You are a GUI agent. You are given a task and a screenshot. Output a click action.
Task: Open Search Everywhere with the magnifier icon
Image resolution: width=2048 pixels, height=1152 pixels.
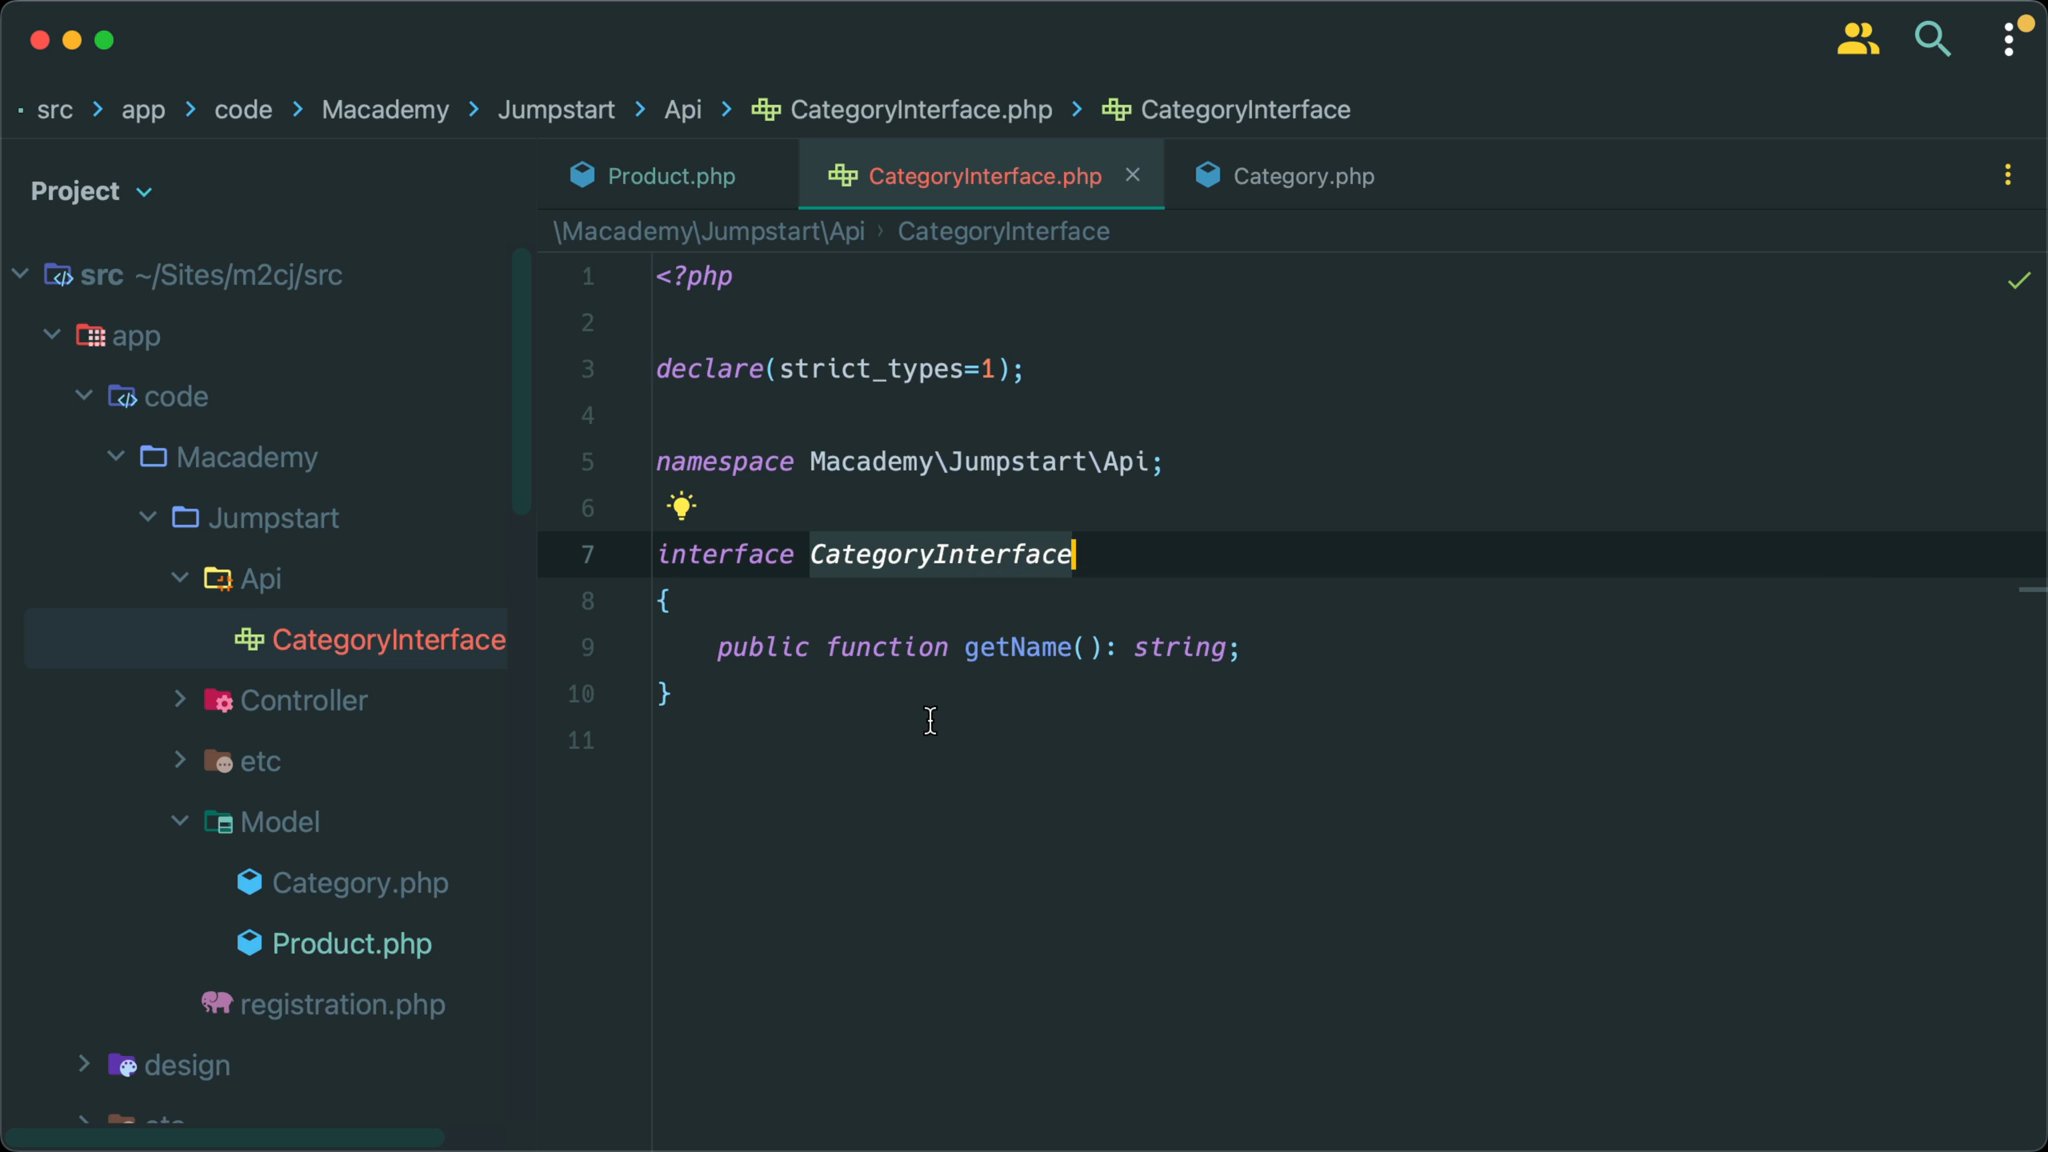[x=1932, y=39]
